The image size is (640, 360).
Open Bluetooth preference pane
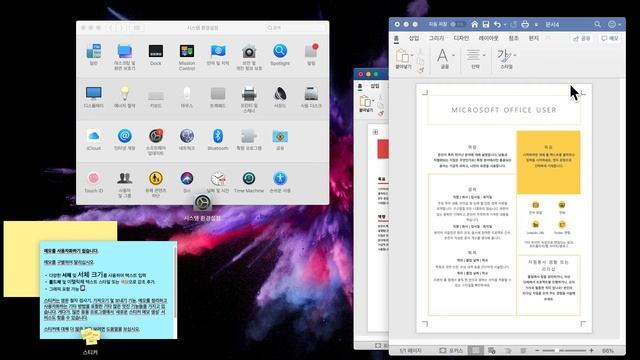tap(218, 136)
